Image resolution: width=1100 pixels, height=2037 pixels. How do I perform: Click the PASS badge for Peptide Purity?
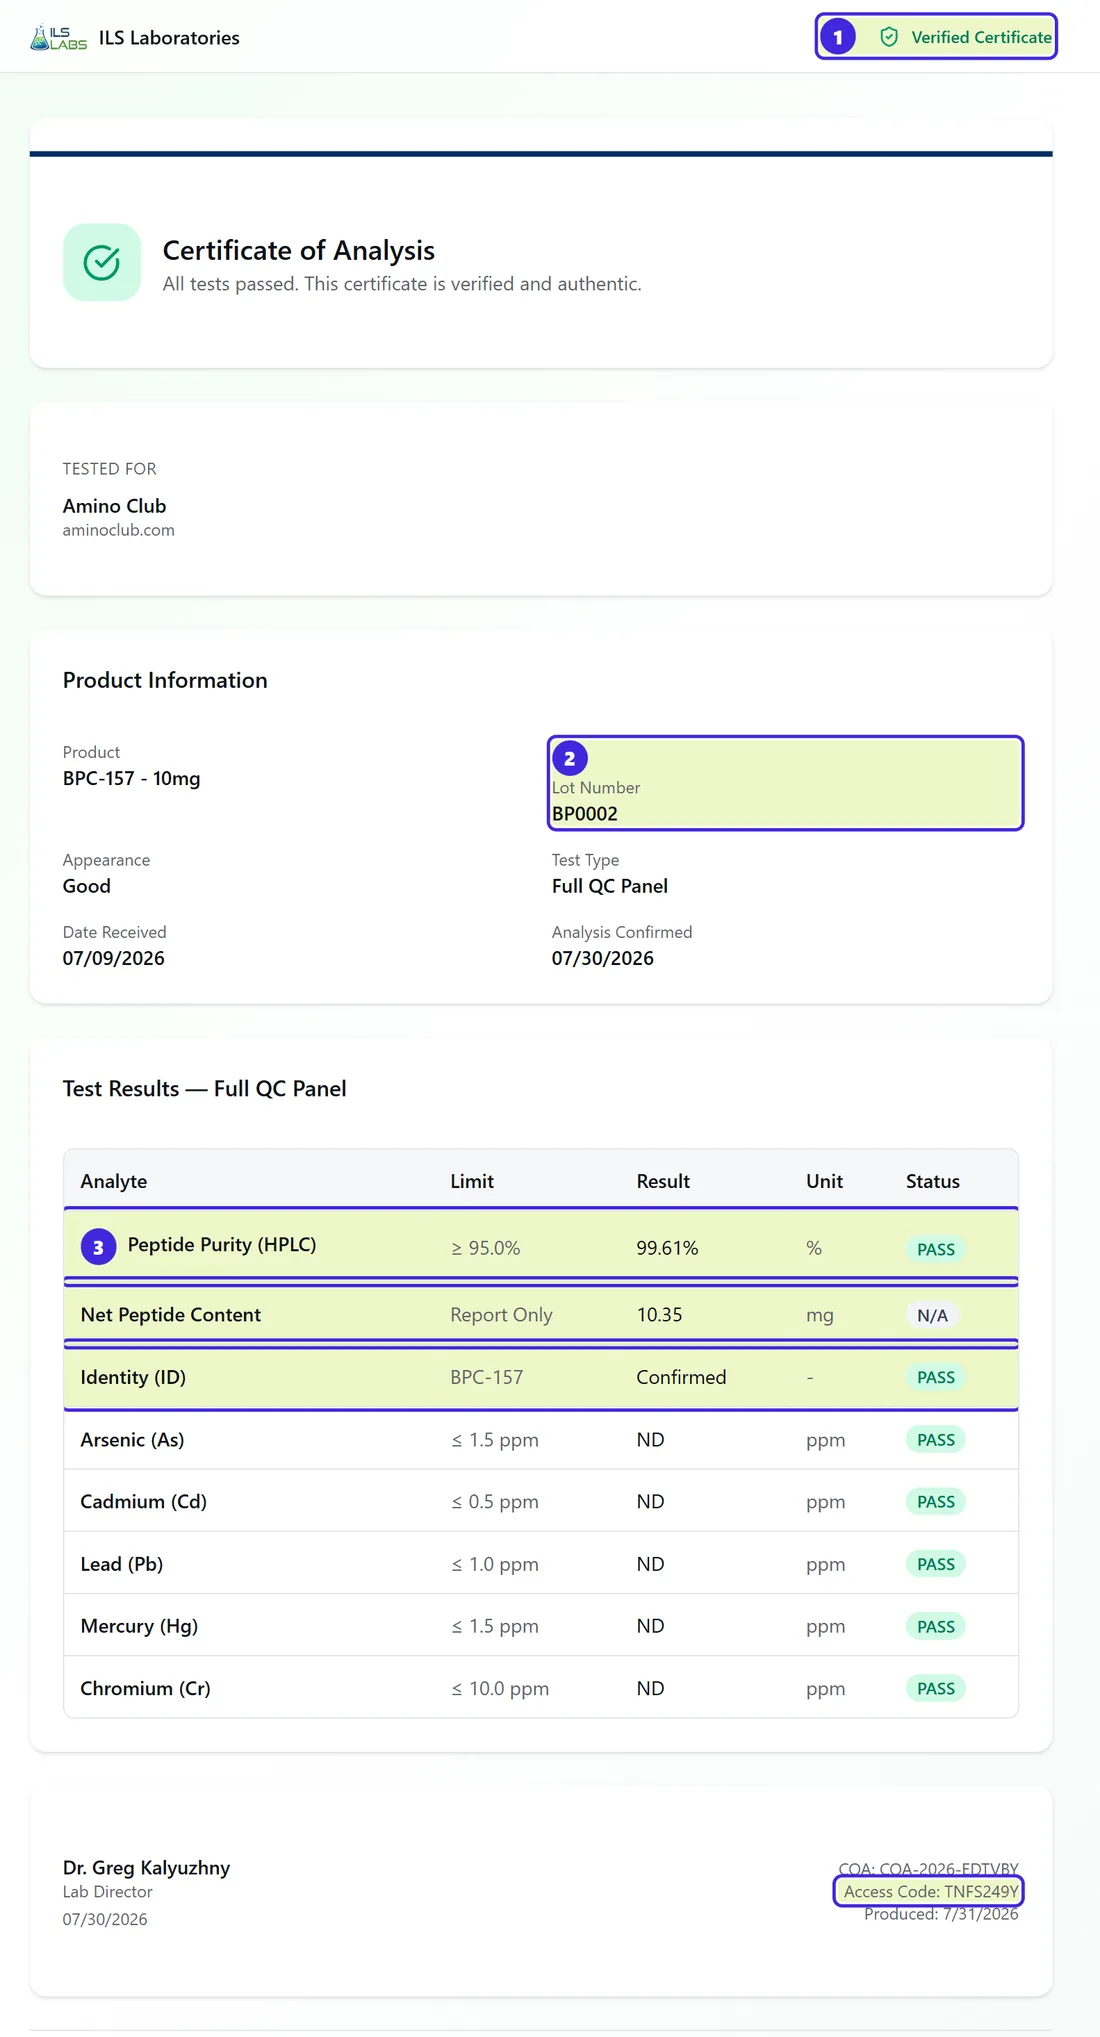pos(936,1249)
